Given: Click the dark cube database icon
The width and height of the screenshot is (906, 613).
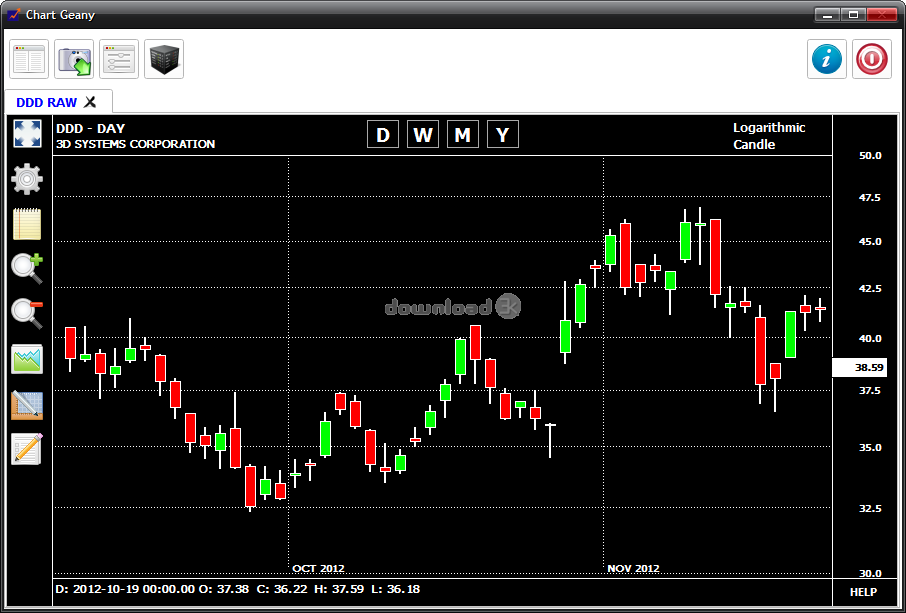Looking at the screenshot, I should coord(164,59).
